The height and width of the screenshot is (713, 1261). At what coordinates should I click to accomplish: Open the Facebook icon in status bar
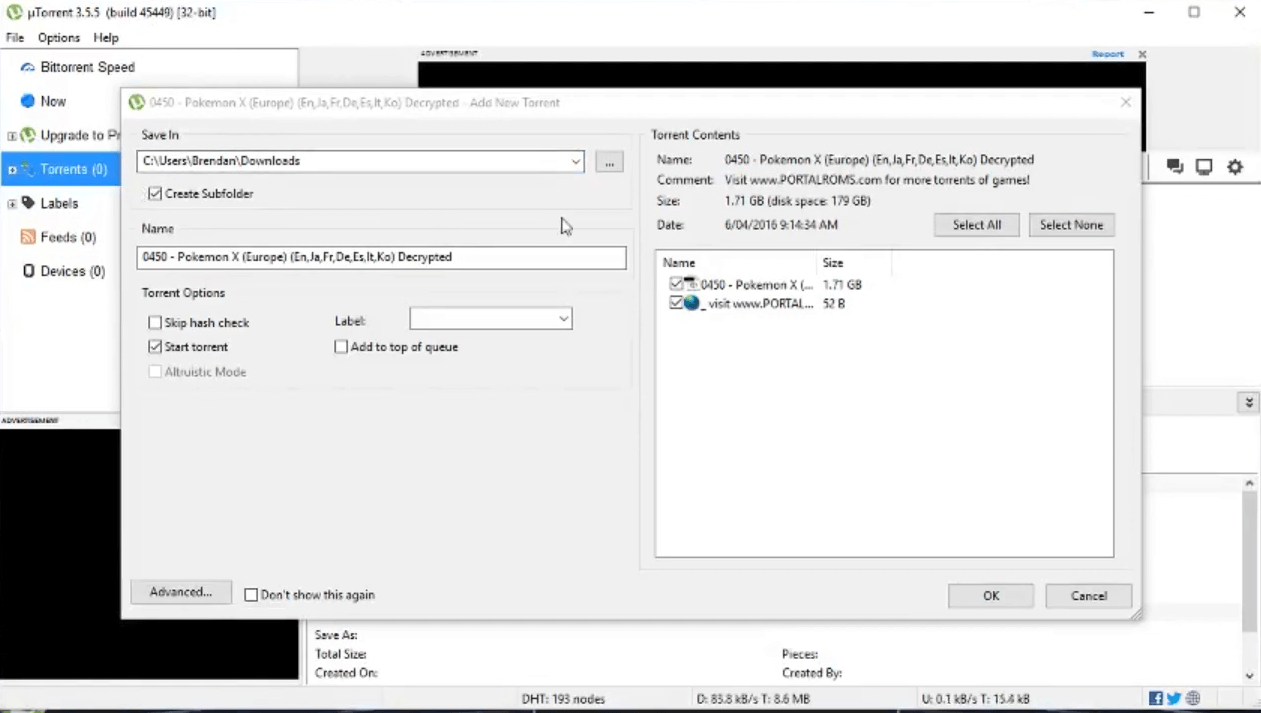(1156, 698)
